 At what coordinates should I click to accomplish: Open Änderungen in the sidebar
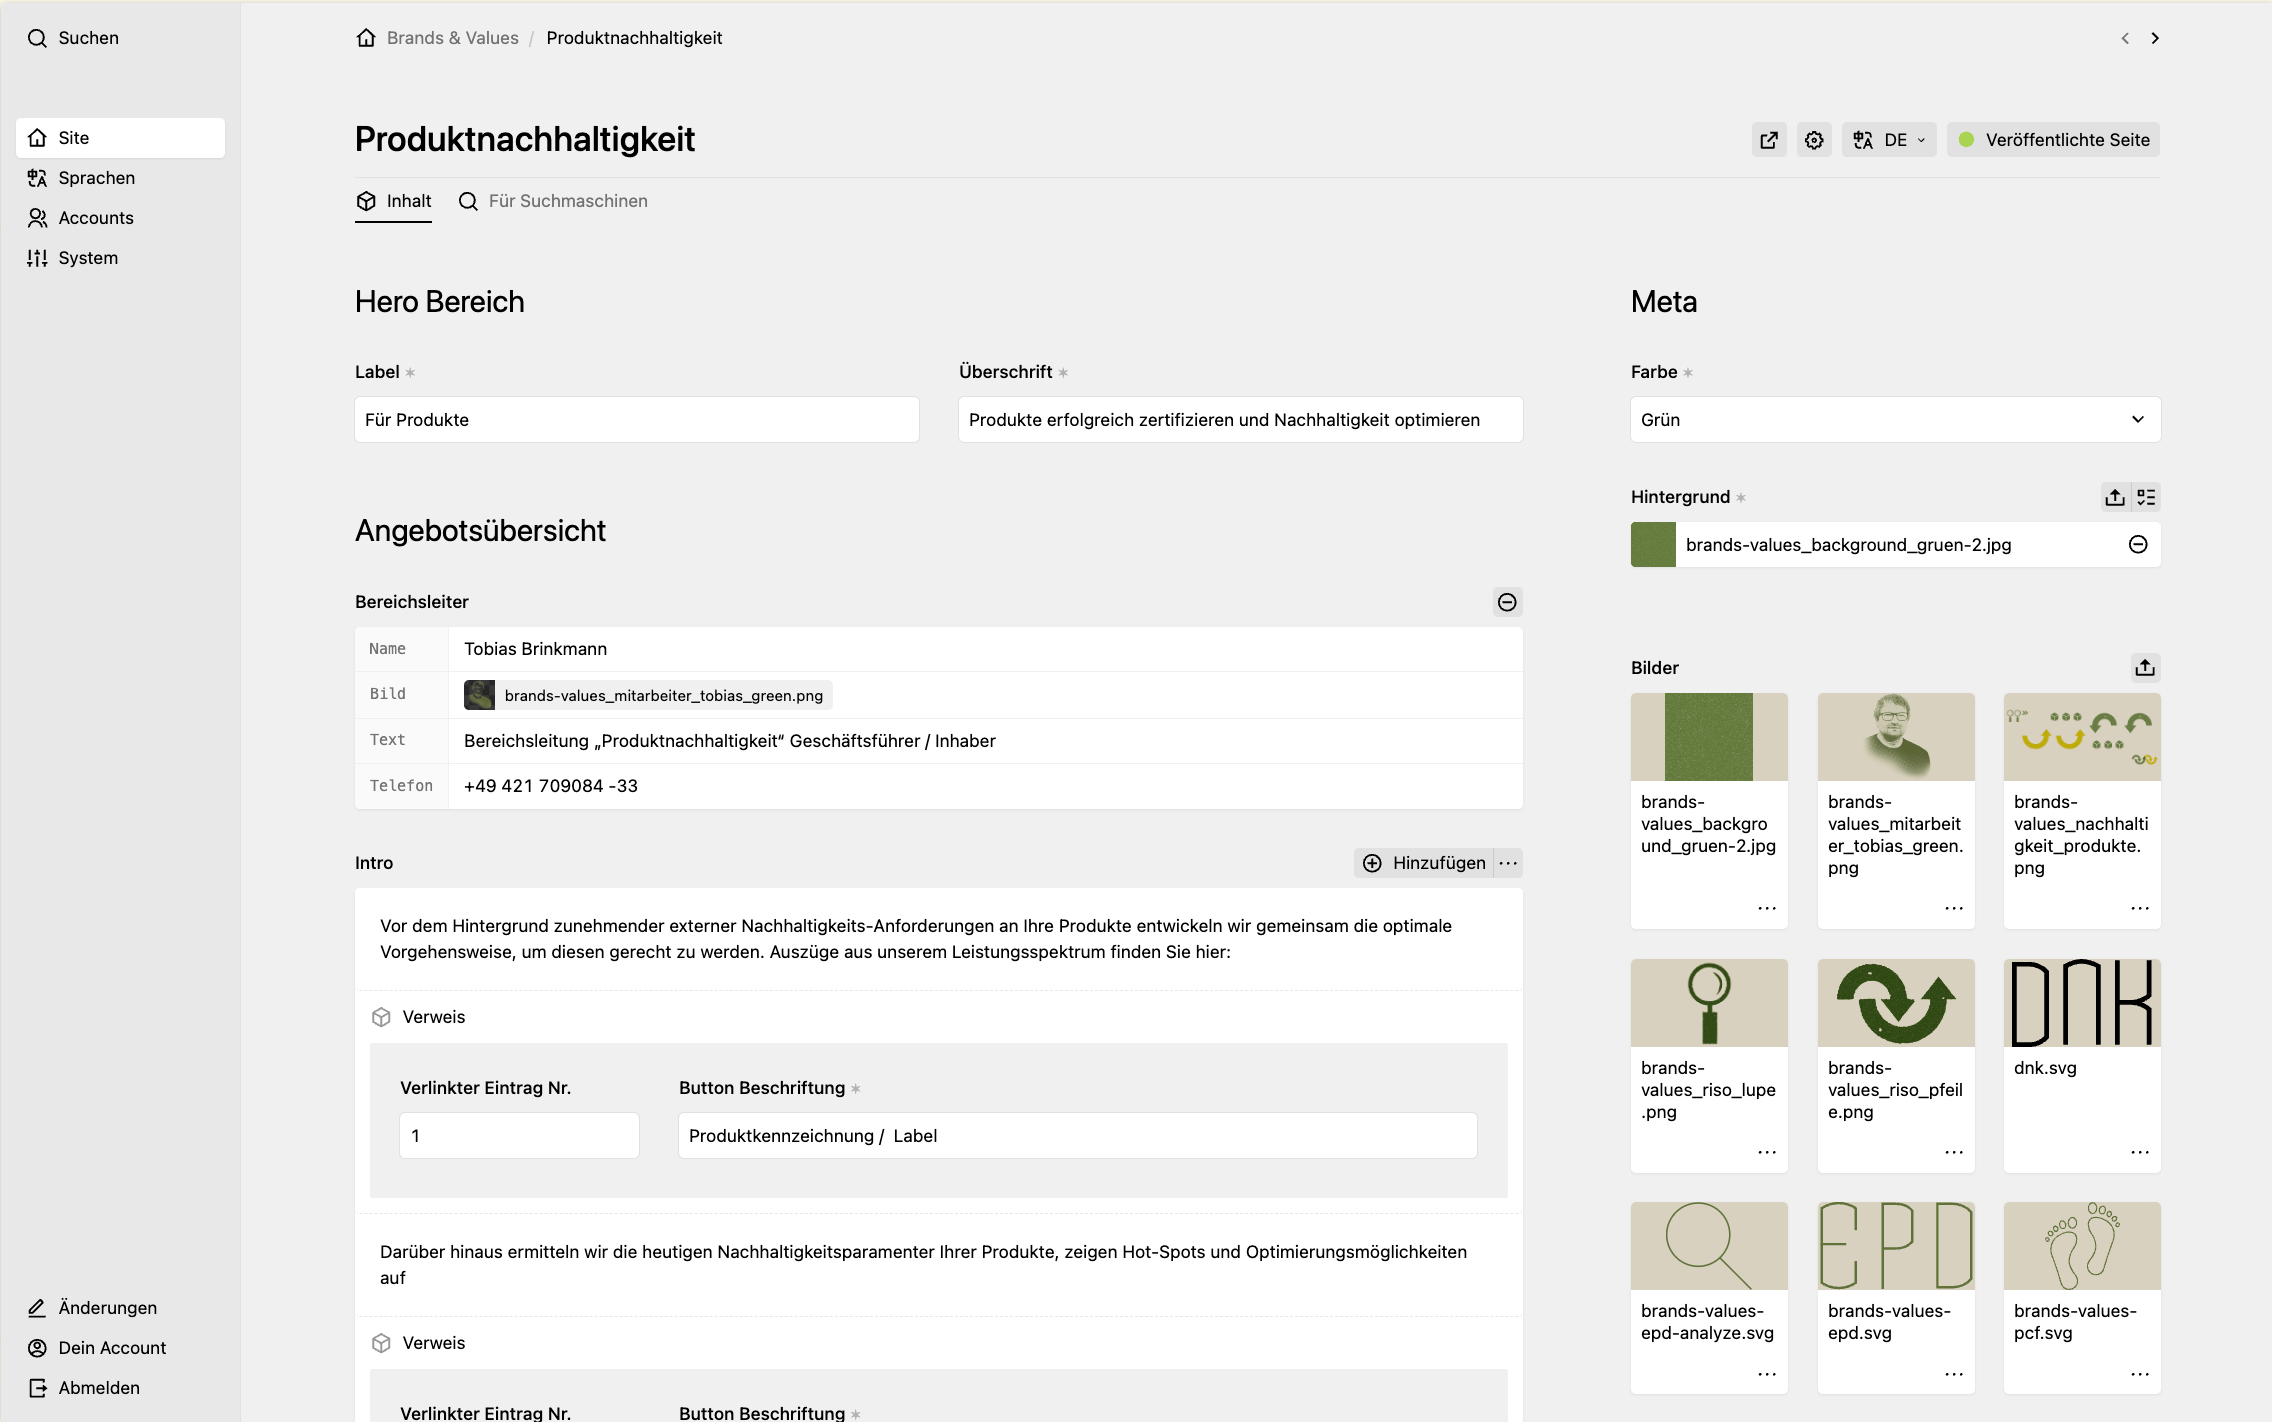click(92, 1308)
